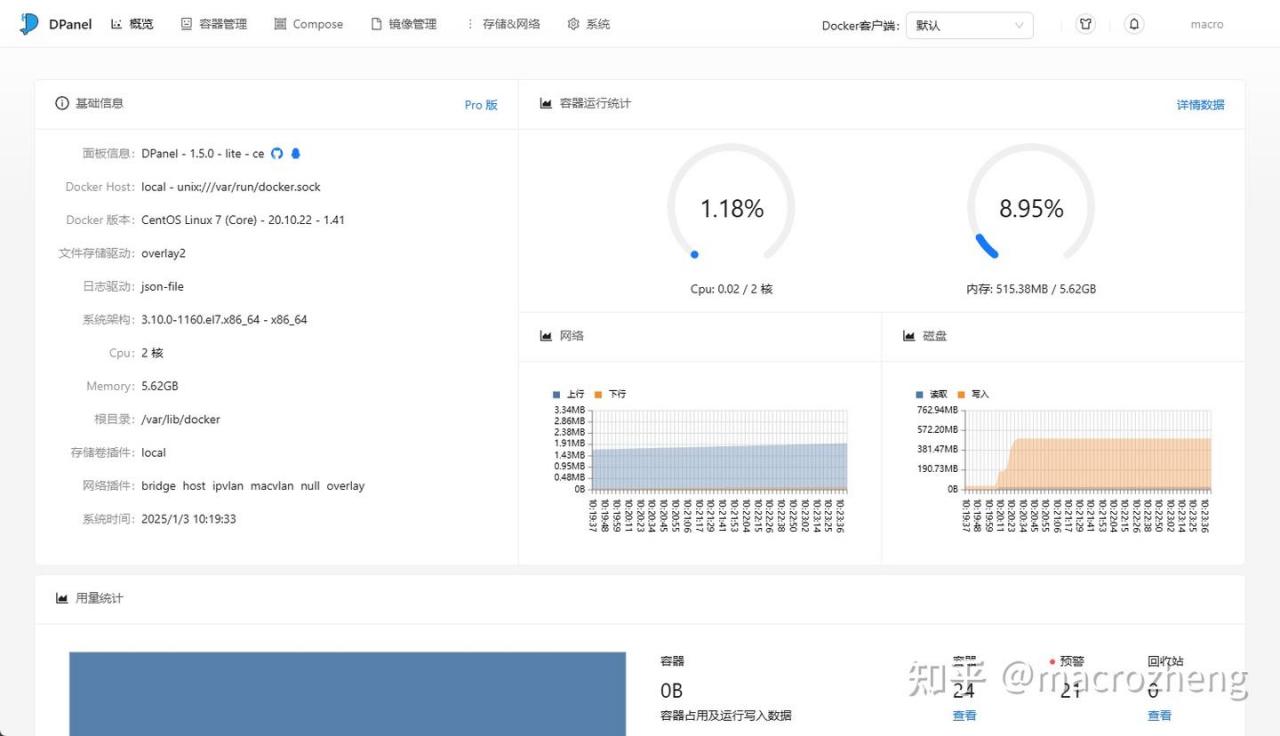Toggle the 上行 legend swatch
This screenshot has width=1280, height=736.
coord(557,394)
